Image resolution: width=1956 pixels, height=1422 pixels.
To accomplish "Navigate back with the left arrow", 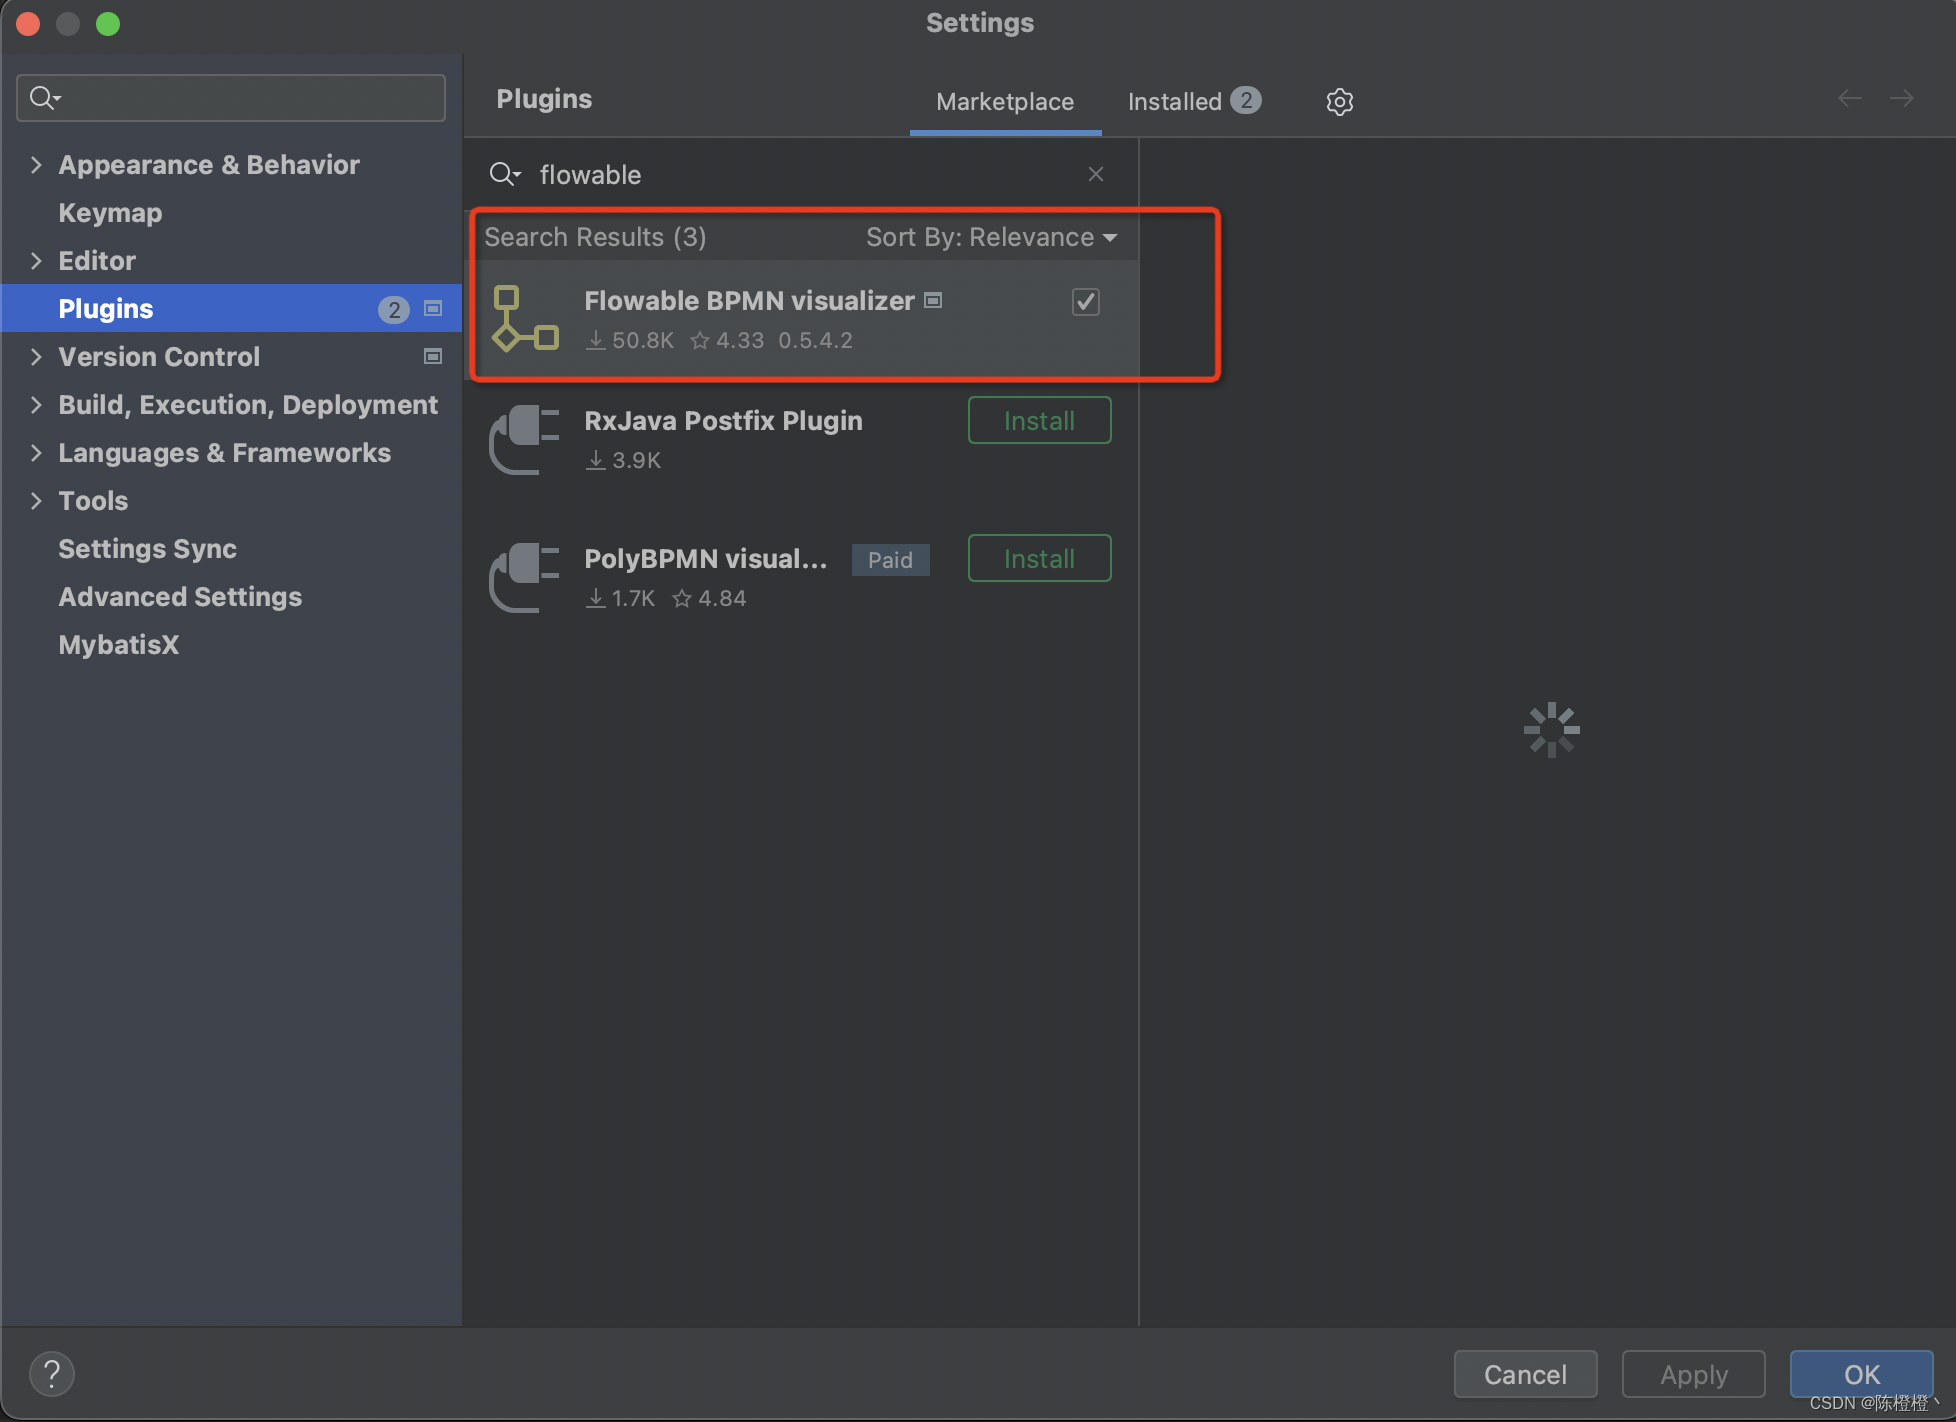I will [x=1850, y=98].
